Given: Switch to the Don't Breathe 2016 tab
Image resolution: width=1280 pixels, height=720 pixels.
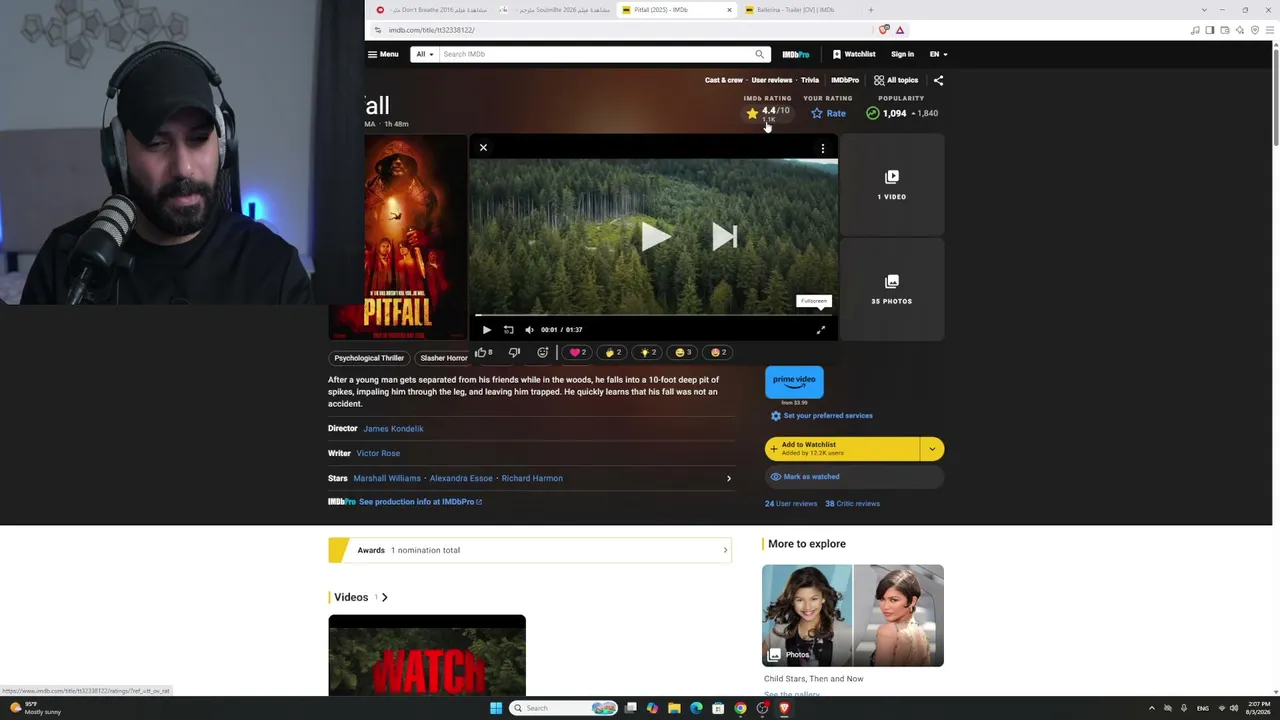Looking at the screenshot, I should coord(435,10).
